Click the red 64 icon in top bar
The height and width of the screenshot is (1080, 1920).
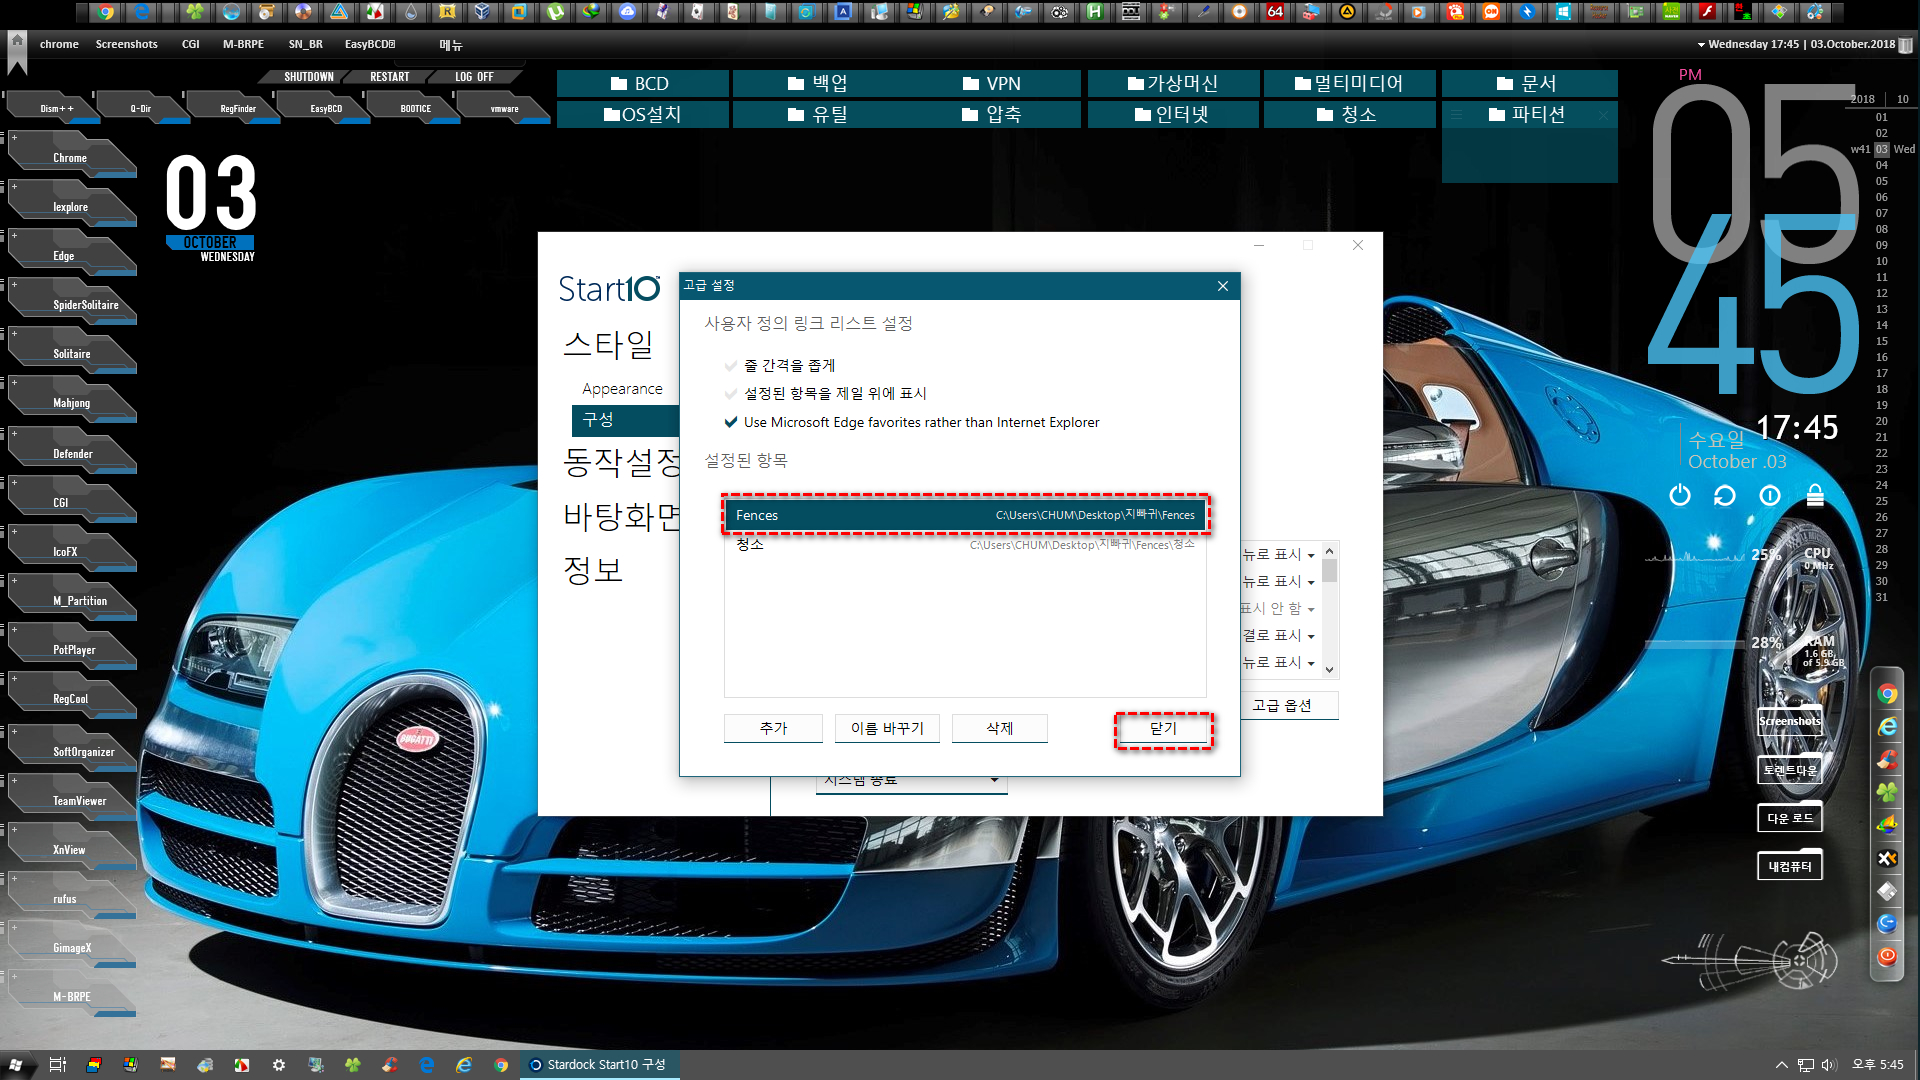tap(1275, 12)
